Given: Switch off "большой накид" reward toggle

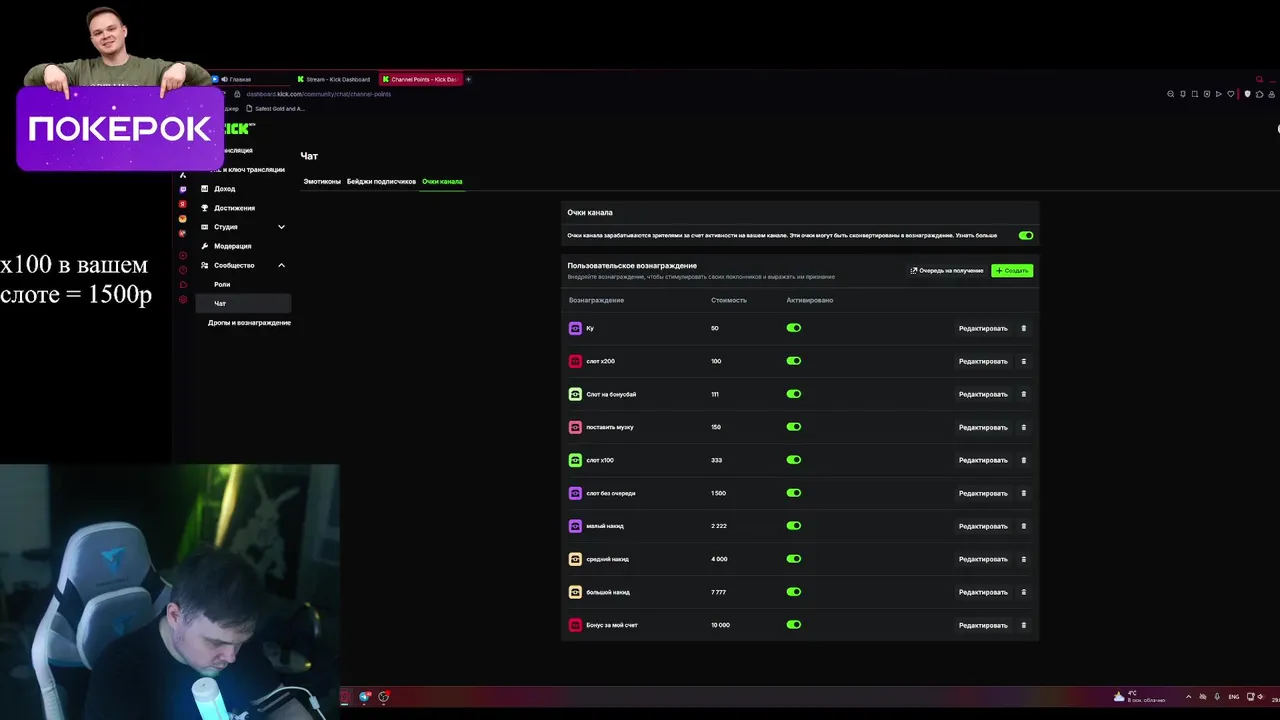Looking at the screenshot, I should pyautogui.click(x=794, y=592).
